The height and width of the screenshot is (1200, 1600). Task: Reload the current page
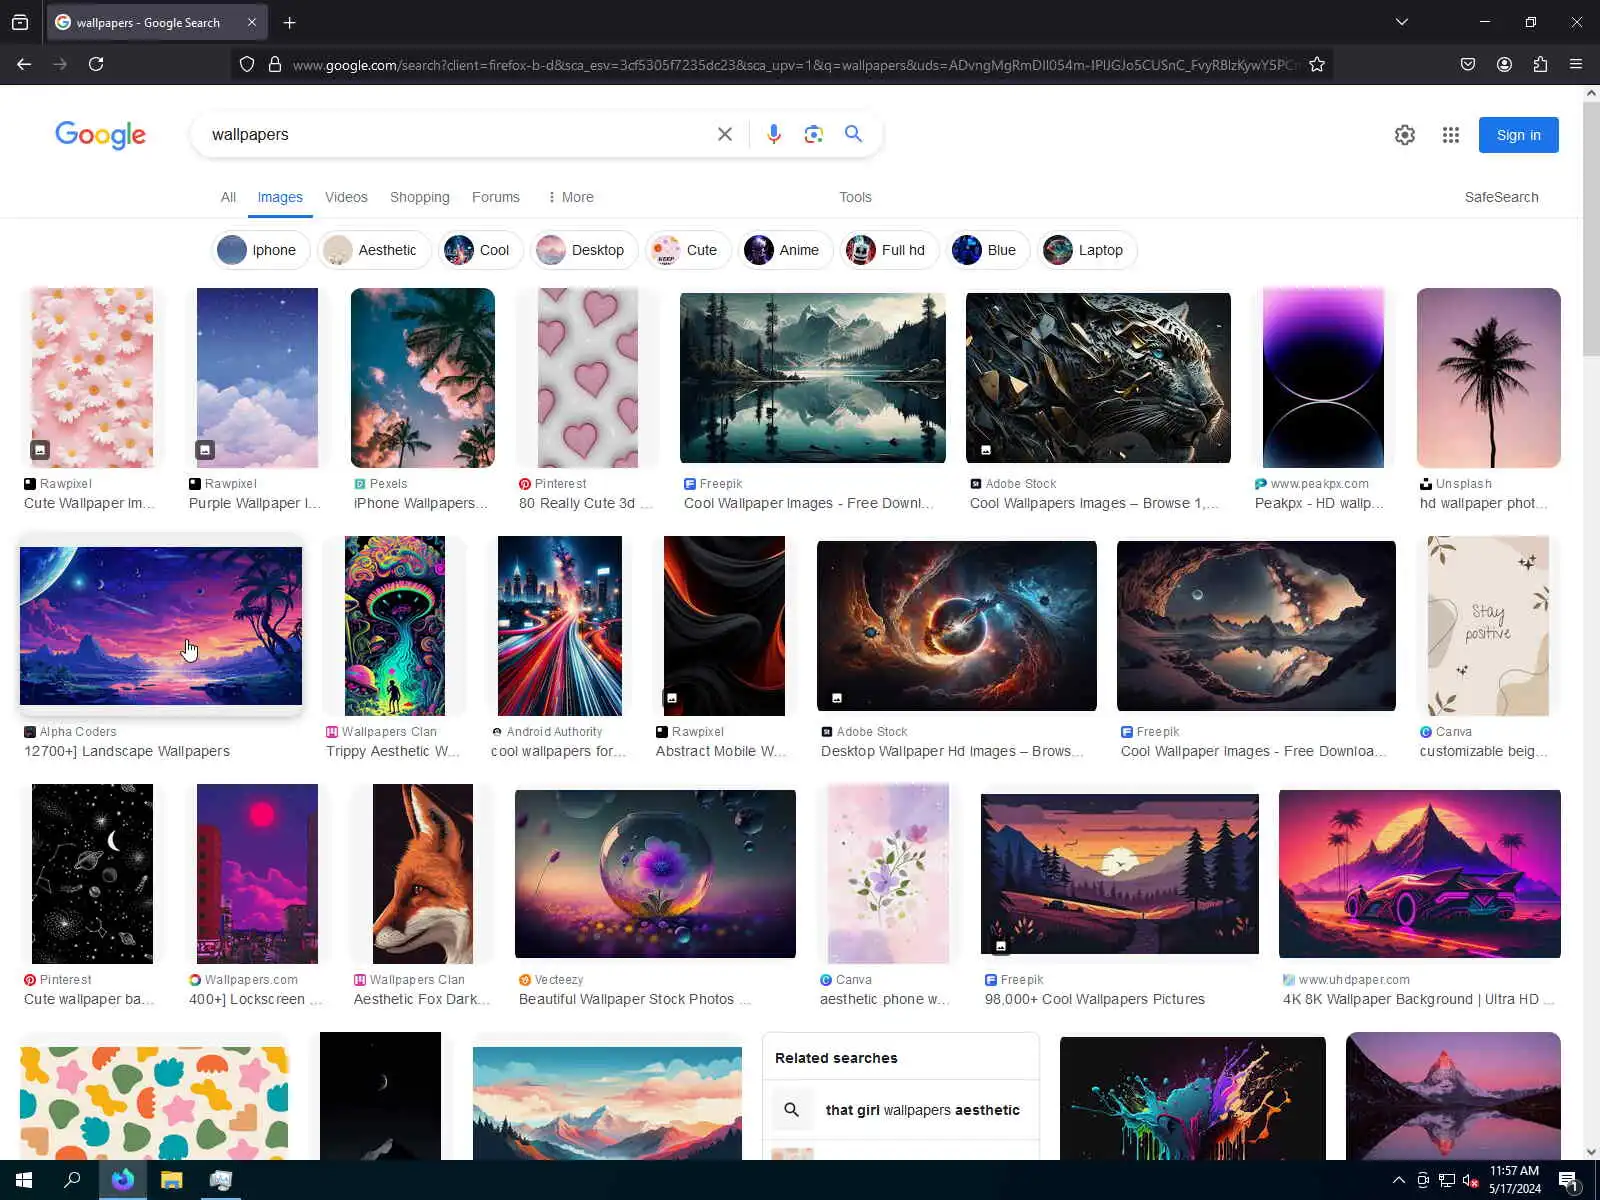tap(96, 64)
